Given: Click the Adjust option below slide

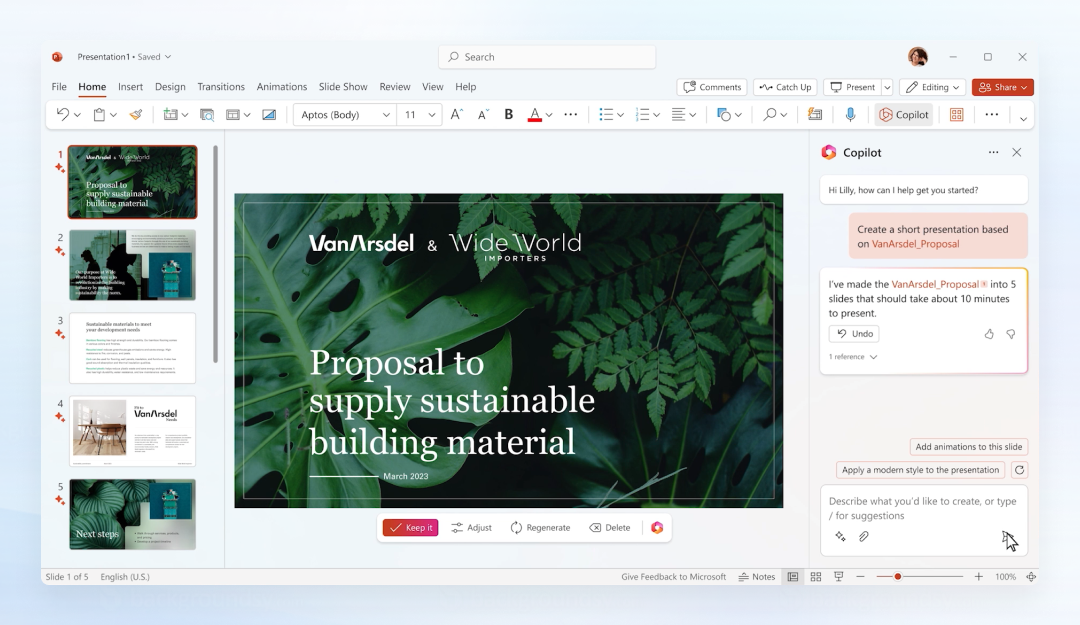Looking at the screenshot, I should coord(472,528).
